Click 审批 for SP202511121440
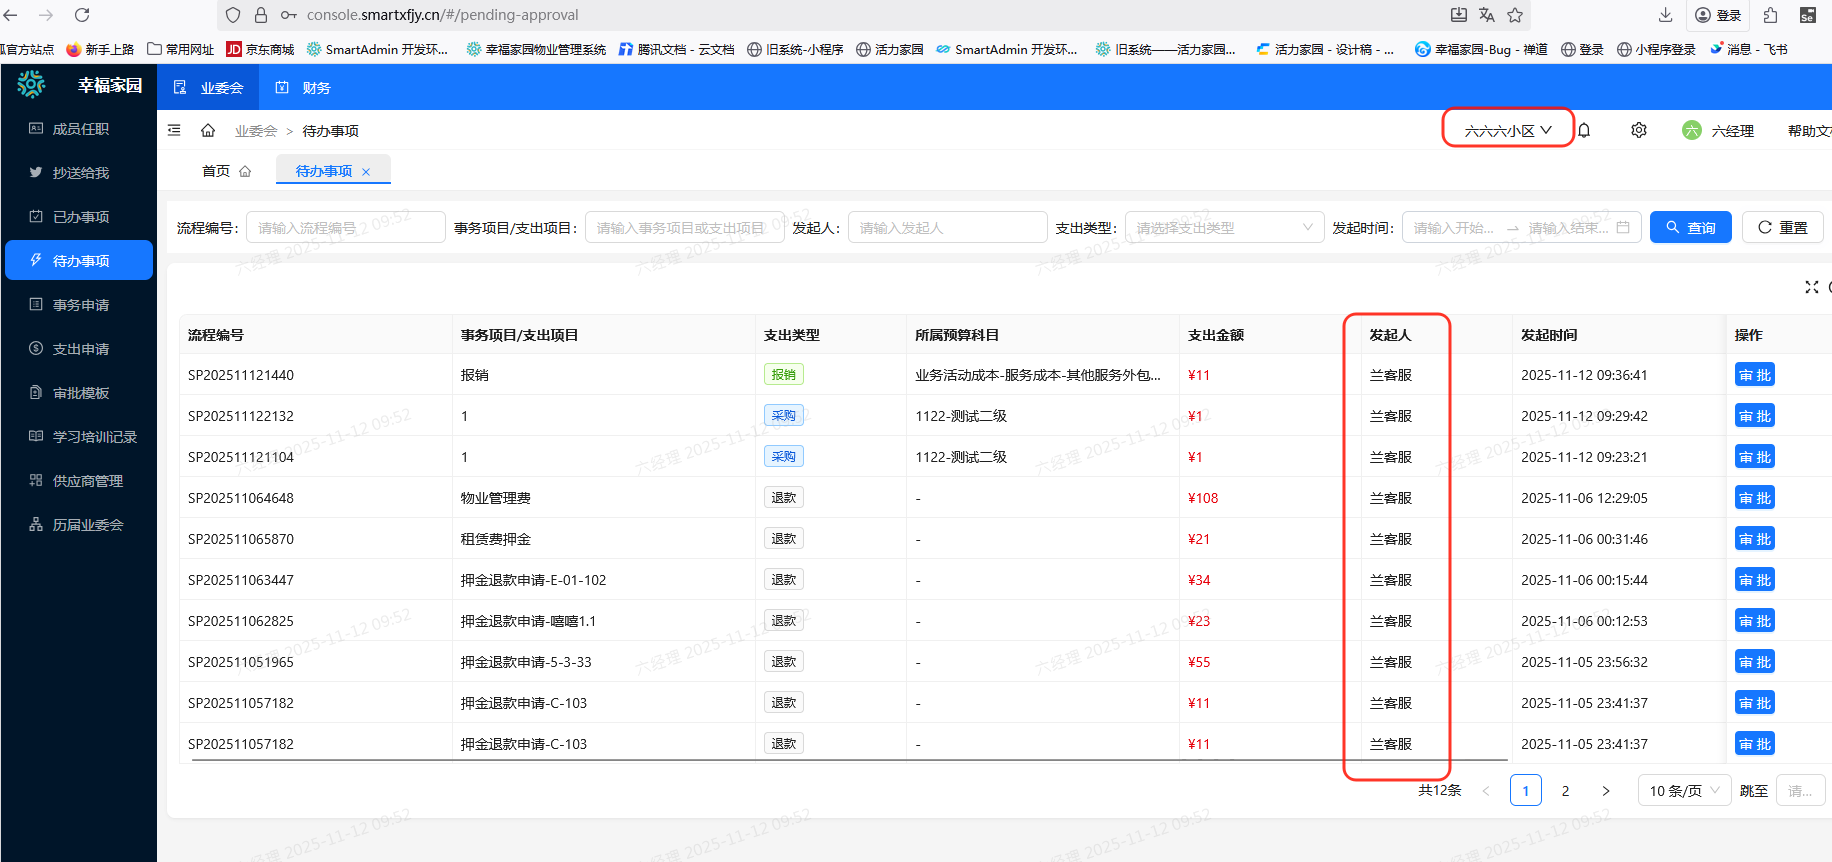Screen dimensions: 1832x862 1754,375
